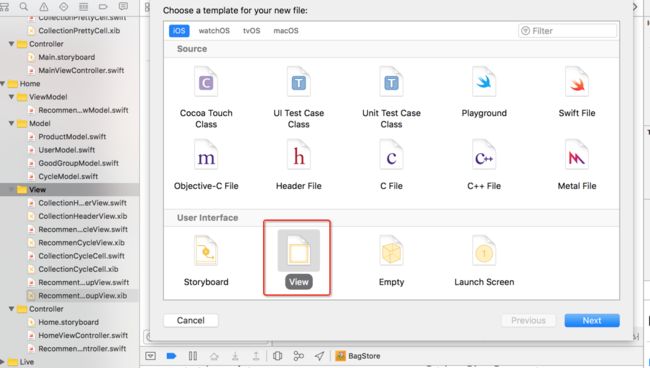This screenshot has height=368, width=650.
Task: Collapse the ViewModel folder
Action: [x=12, y=97]
